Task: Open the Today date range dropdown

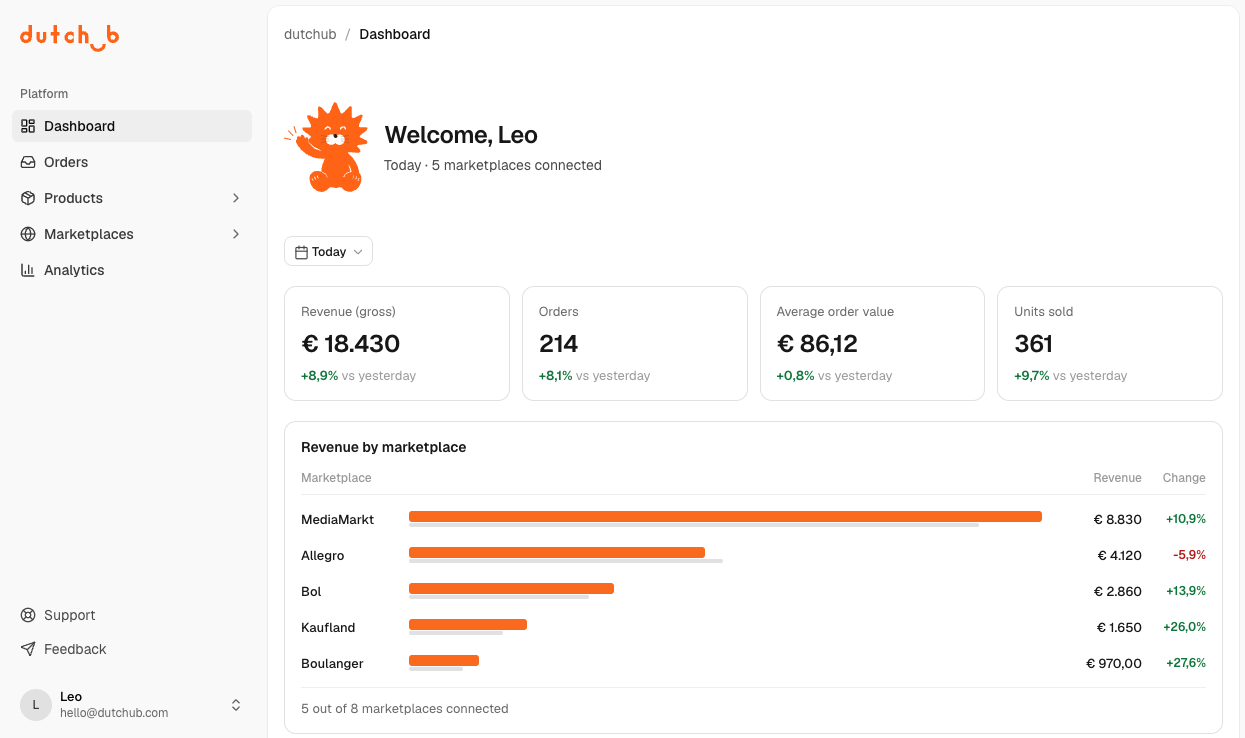Action: [x=328, y=252]
